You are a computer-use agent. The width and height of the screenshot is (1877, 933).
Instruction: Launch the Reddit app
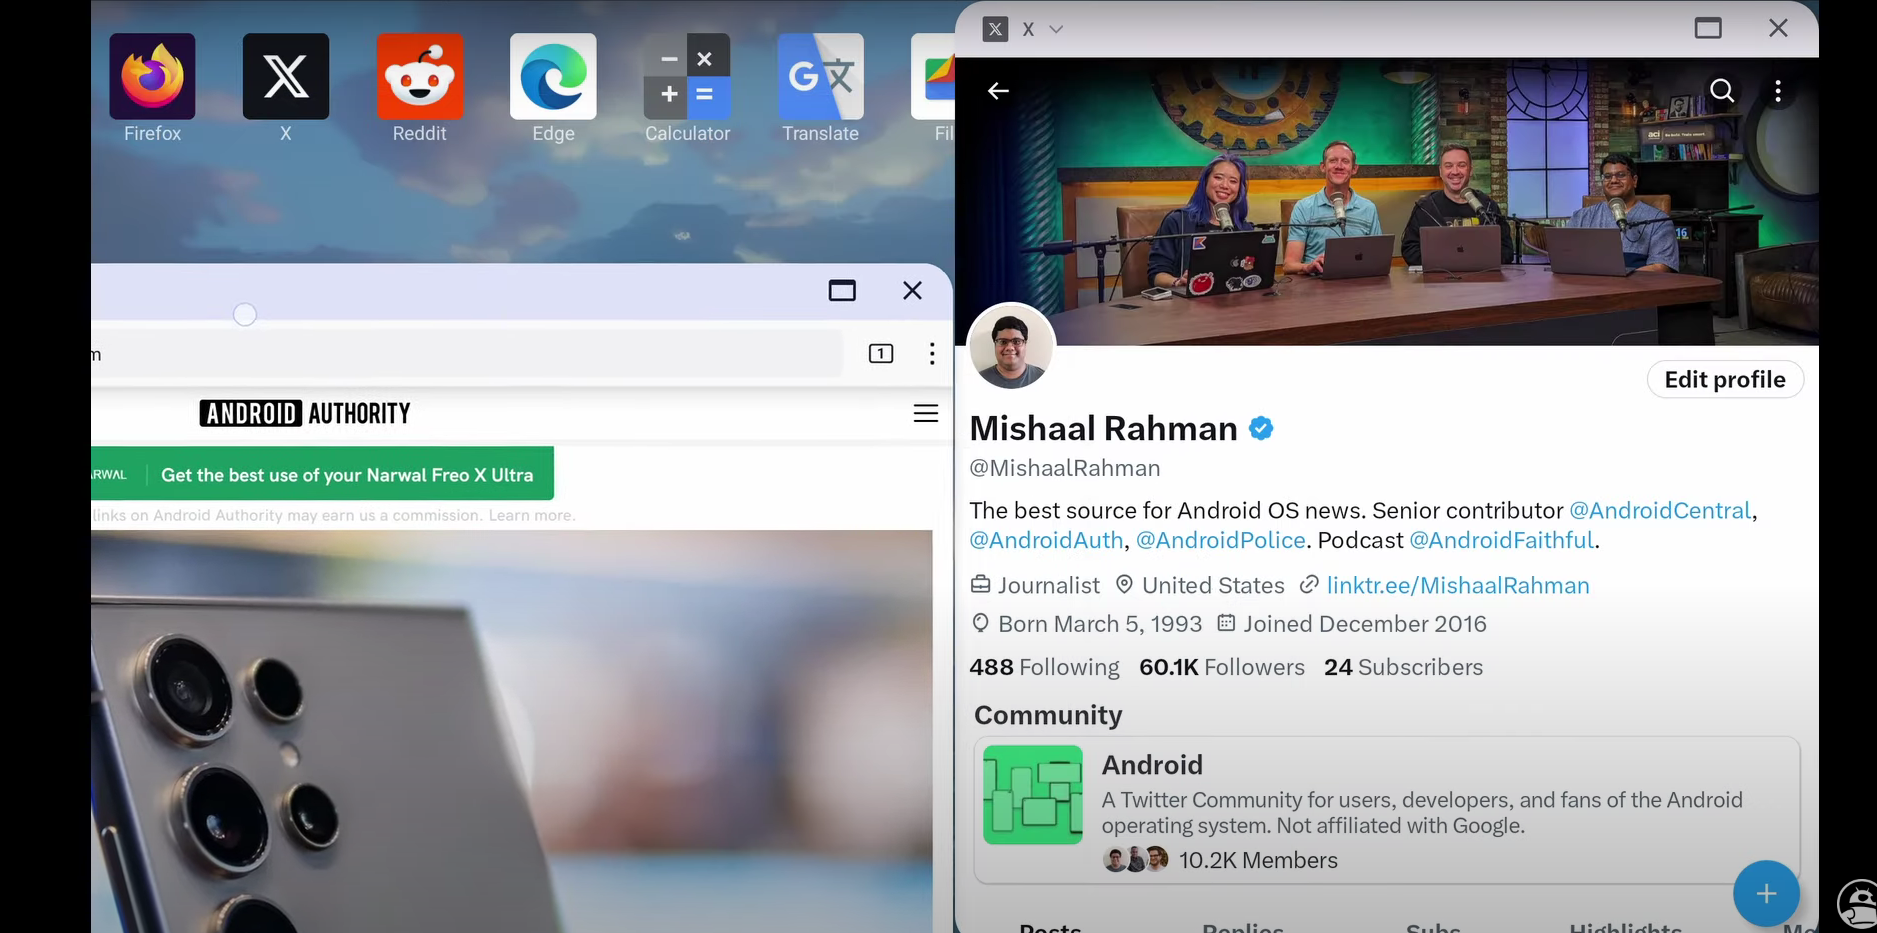click(x=420, y=77)
